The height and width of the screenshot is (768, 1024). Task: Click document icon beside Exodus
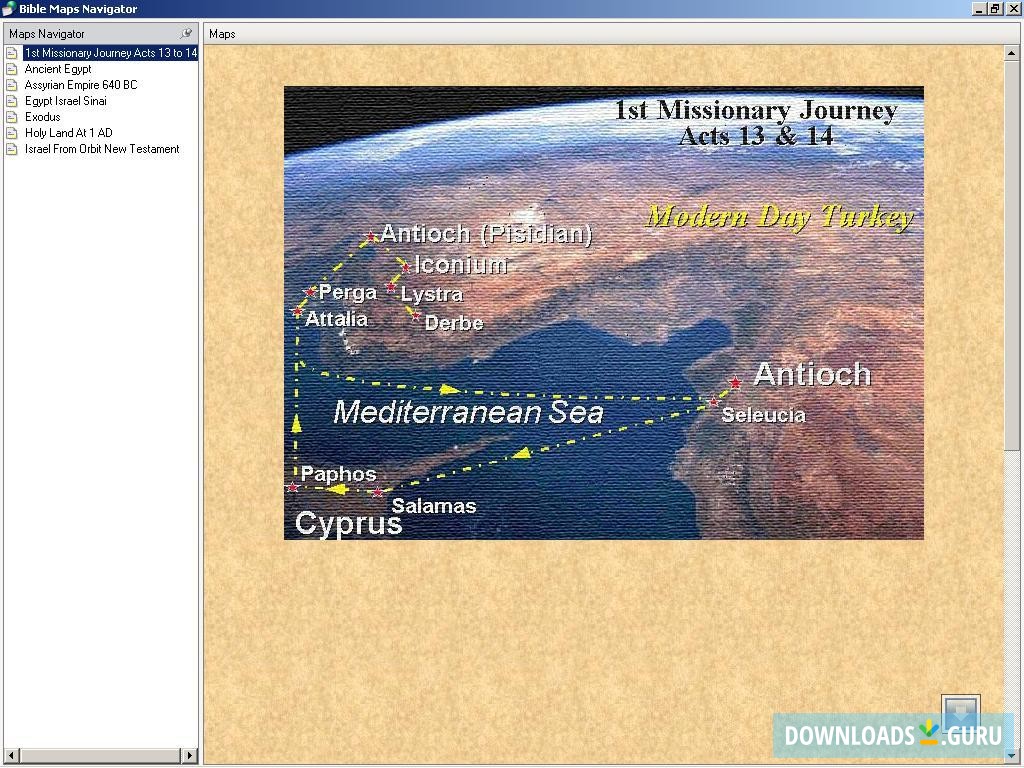tap(12, 117)
